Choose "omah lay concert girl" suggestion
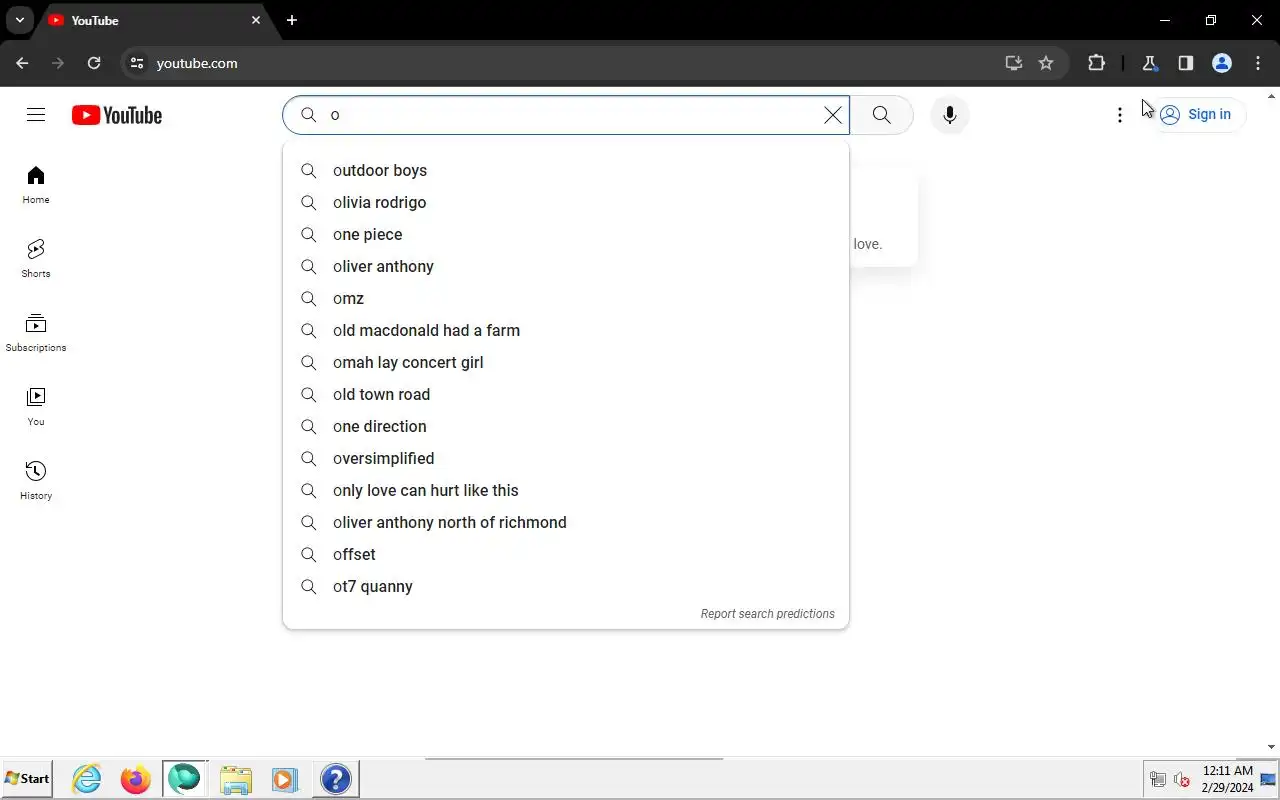Image resolution: width=1280 pixels, height=800 pixels. pos(566,362)
